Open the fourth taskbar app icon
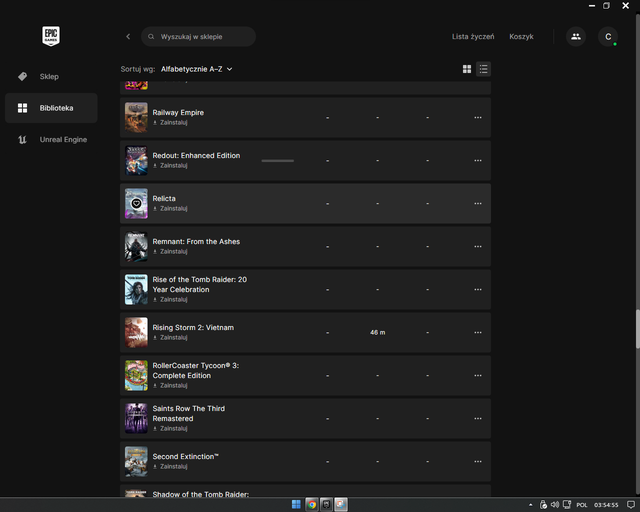640x512 pixels. (x=341, y=505)
